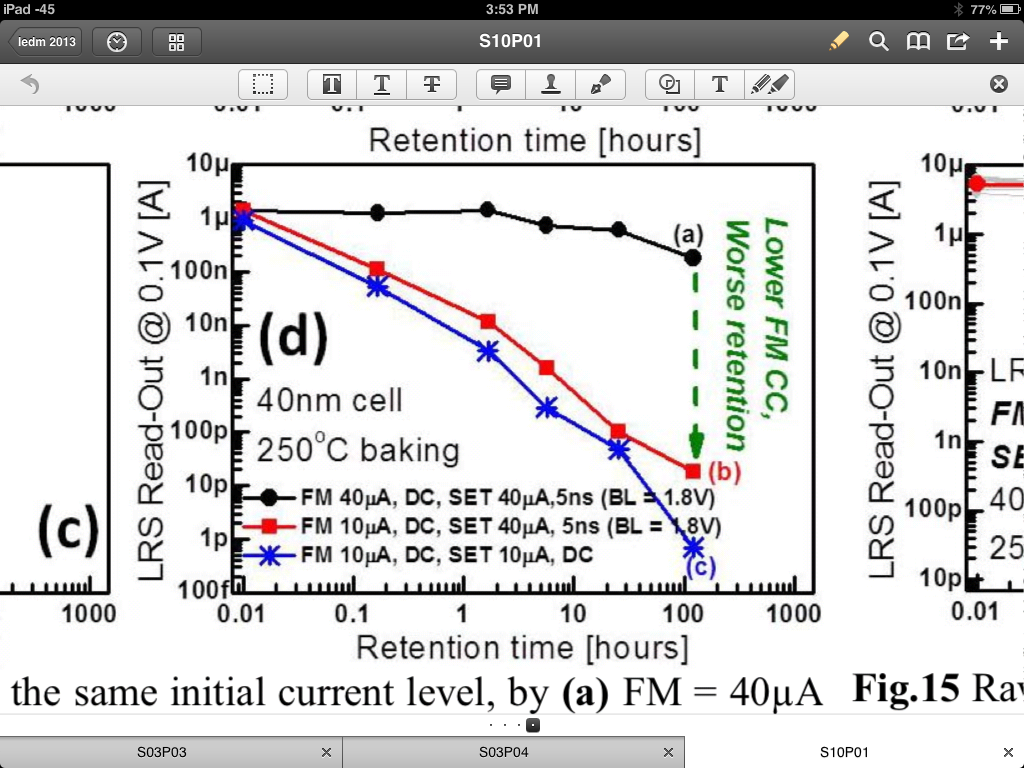Open the recent documents clock icon
Image resolution: width=1024 pixels, height=768 pixels.
[x=117, y=42]
